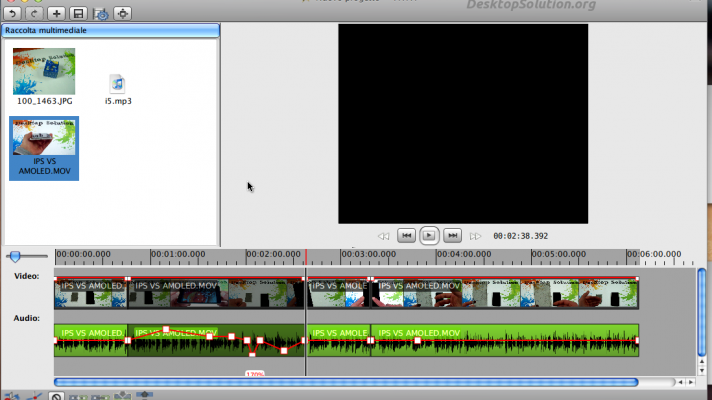
Task: Select the IPS VS AMOLED.MOV library clip
Action: tap(44, 141)
